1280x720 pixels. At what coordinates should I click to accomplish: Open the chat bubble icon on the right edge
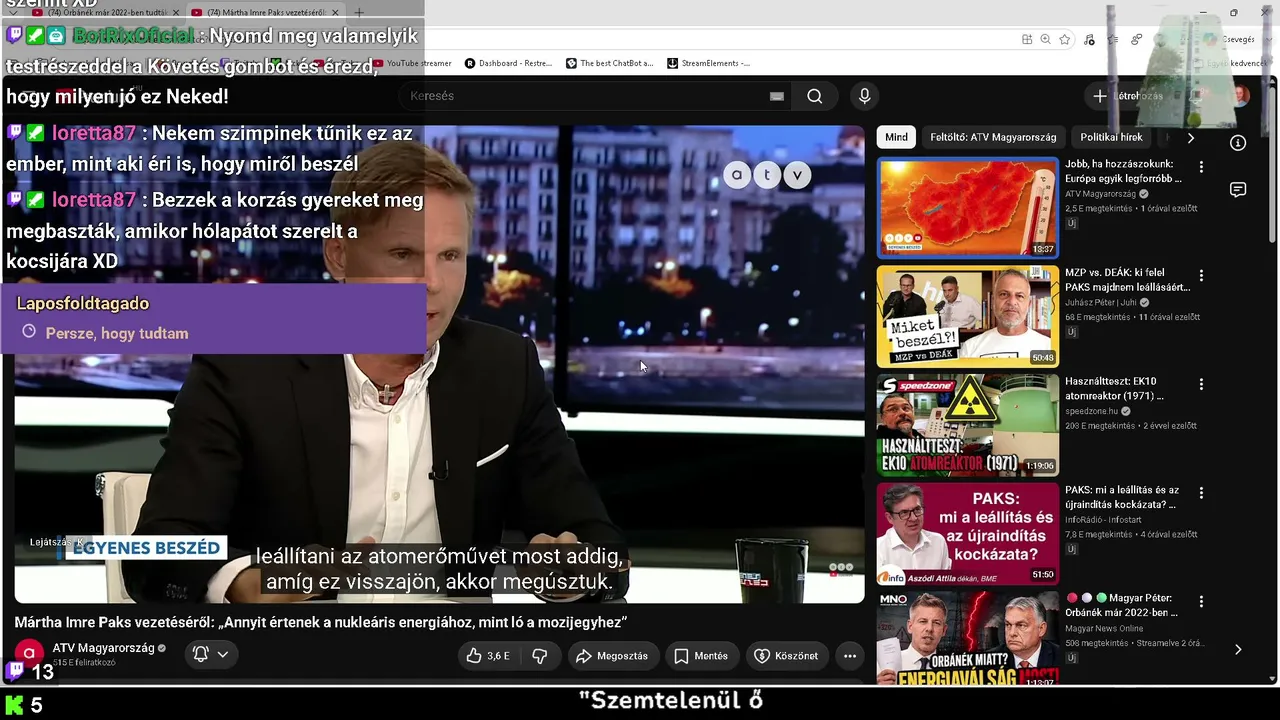[1238, 190]
